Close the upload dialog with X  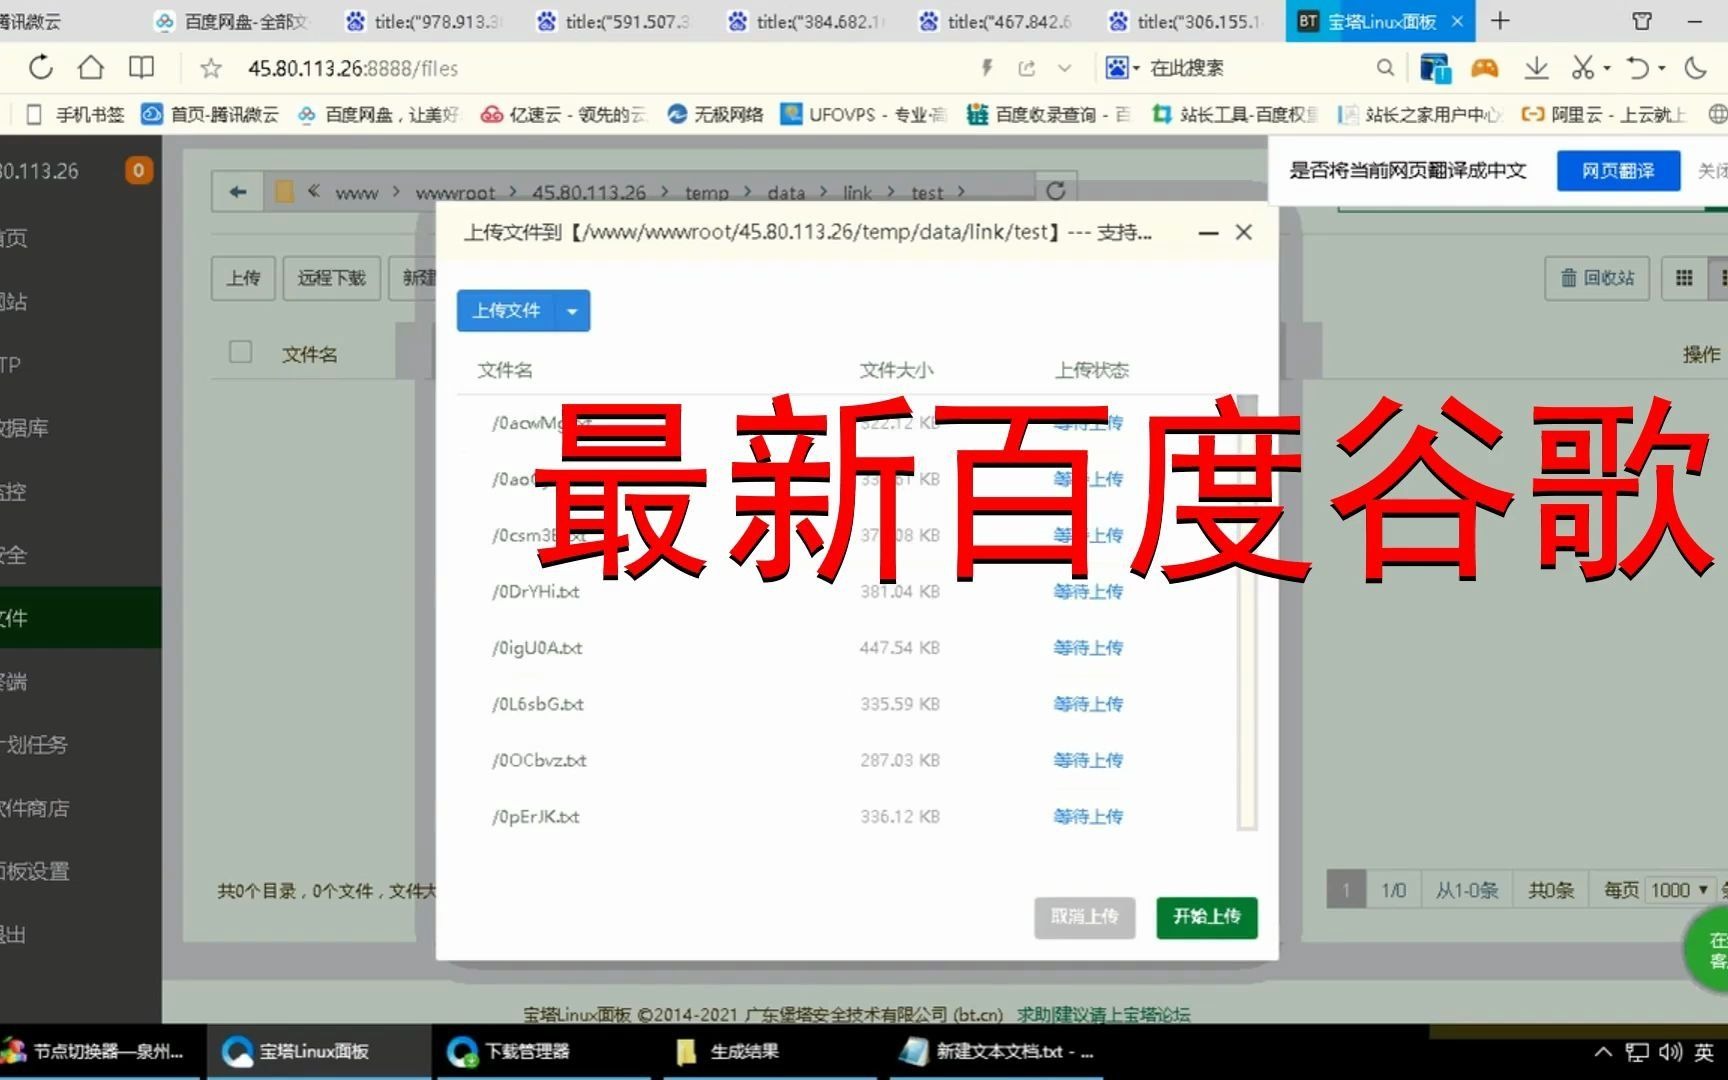(1244, 232)
